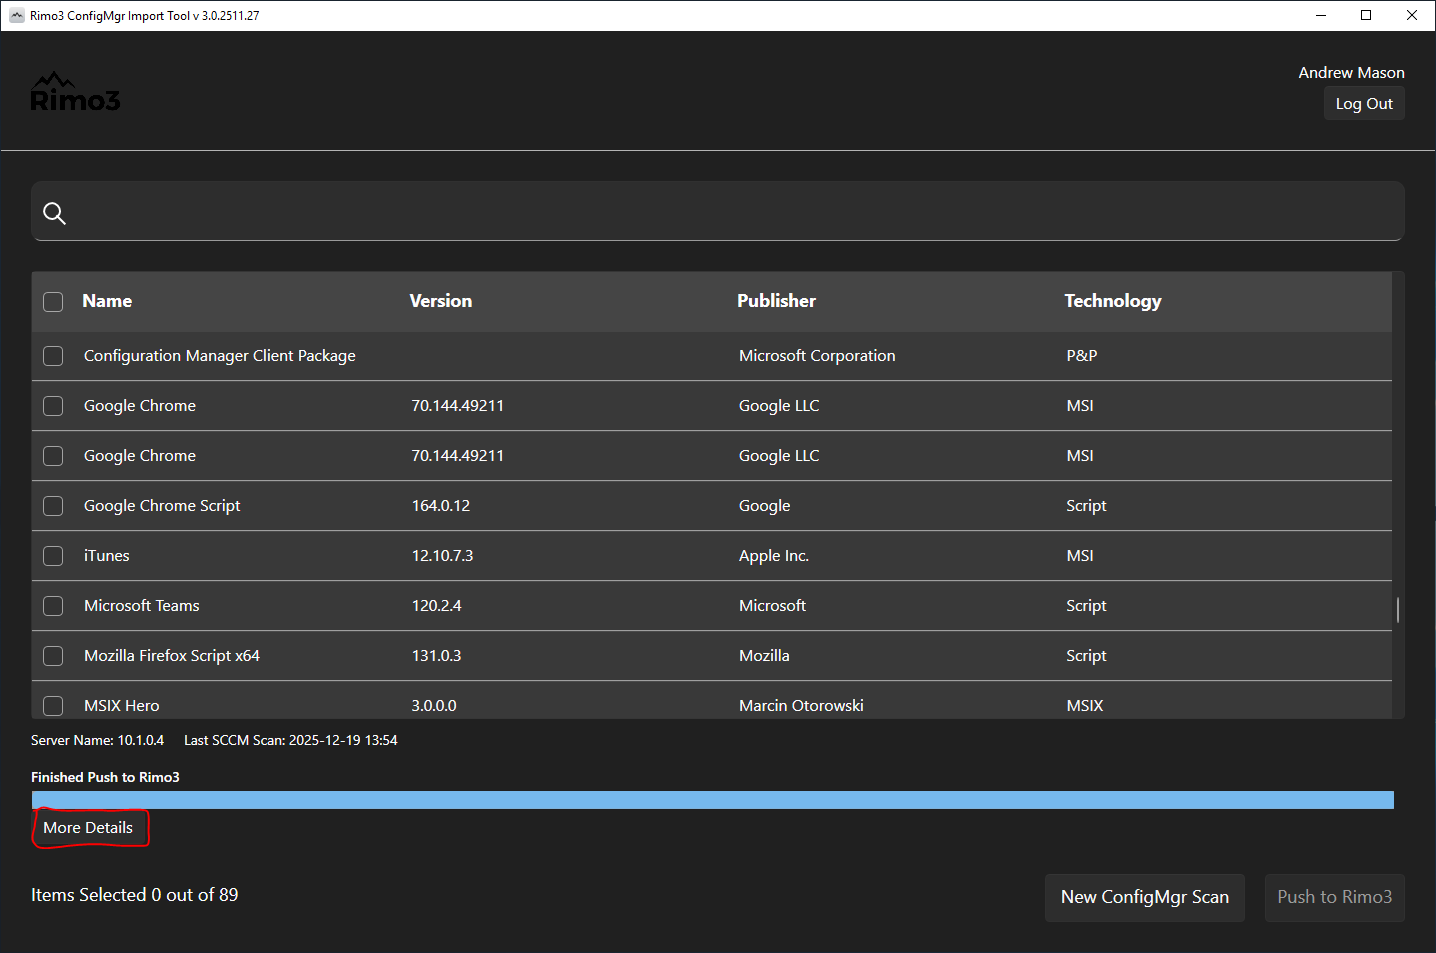Click the Push to Rimo3 button
The height and width of the screenshot is (953, 1436).
1334,897
